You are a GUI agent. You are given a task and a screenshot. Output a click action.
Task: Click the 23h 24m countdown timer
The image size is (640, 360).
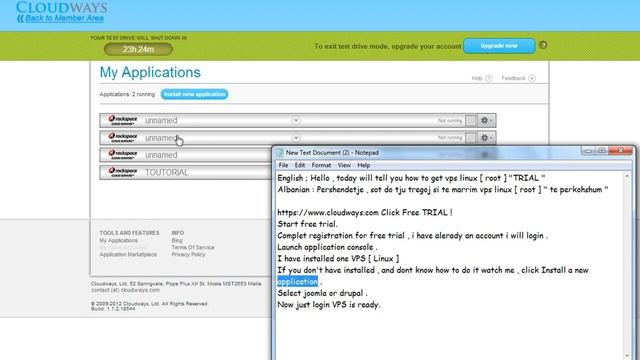tap(138, 49)
